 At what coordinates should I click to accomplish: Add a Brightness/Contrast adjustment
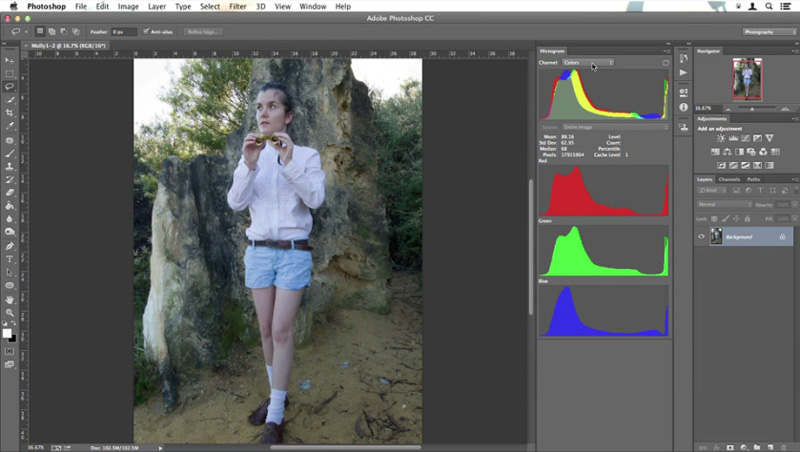click(x=720, y=138)
